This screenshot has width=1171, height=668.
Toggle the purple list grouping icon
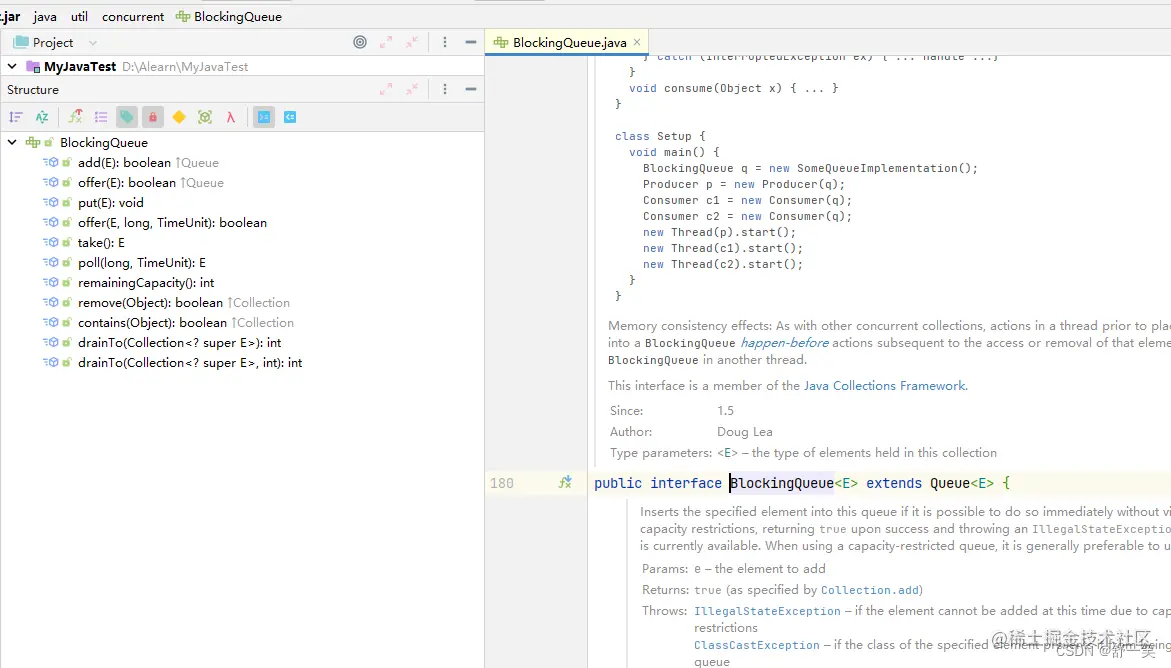101,117
